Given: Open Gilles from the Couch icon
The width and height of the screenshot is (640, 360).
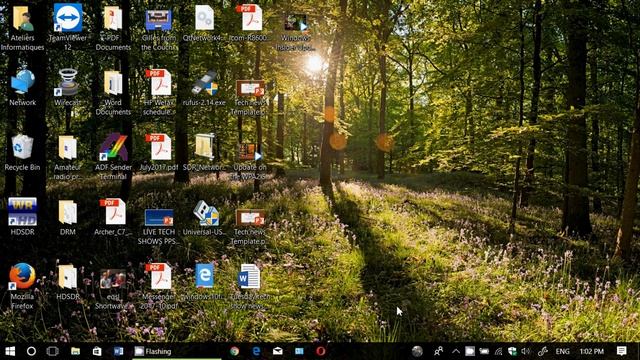Looking at the screenshot, I should (159, 28).
